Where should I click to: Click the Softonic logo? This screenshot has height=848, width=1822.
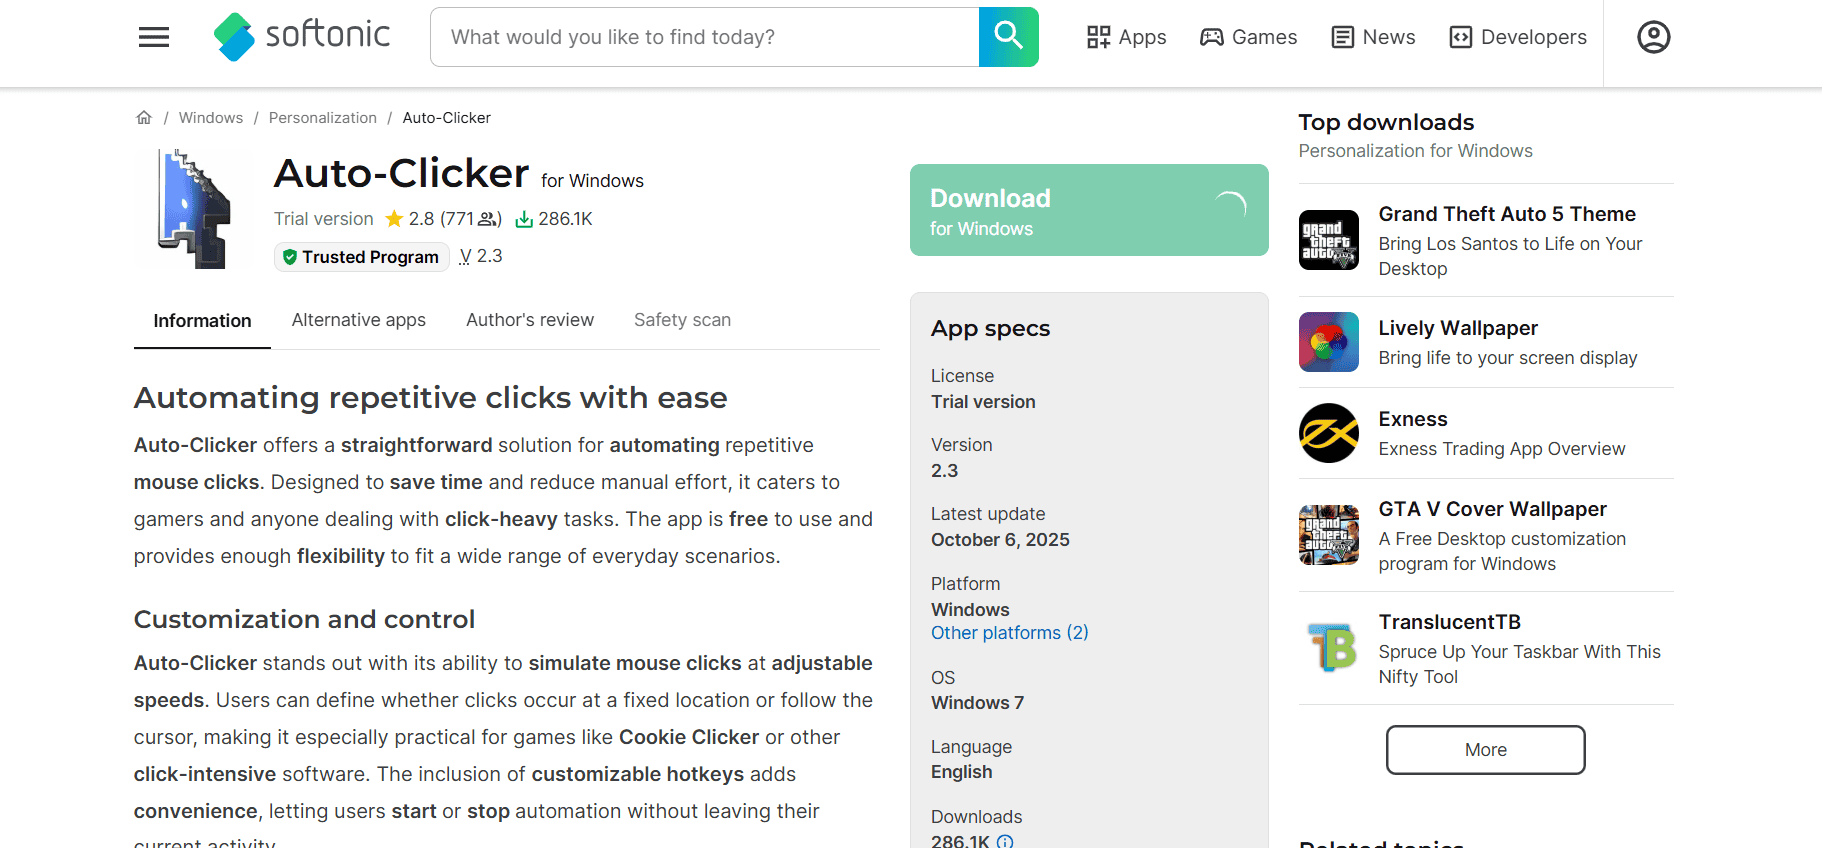pos(302,36)
